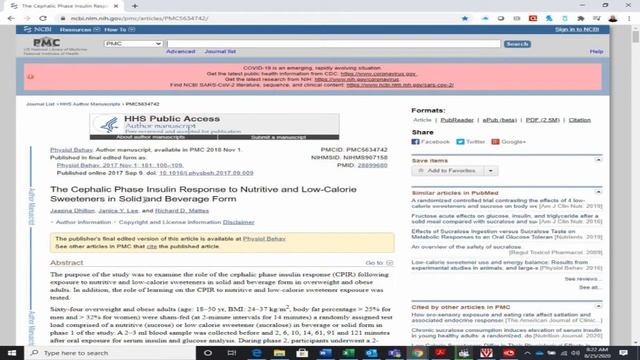Click the Disclaimer link
Image resolution: width=640 pixels, height=360 pixels.
click(238, 222)
